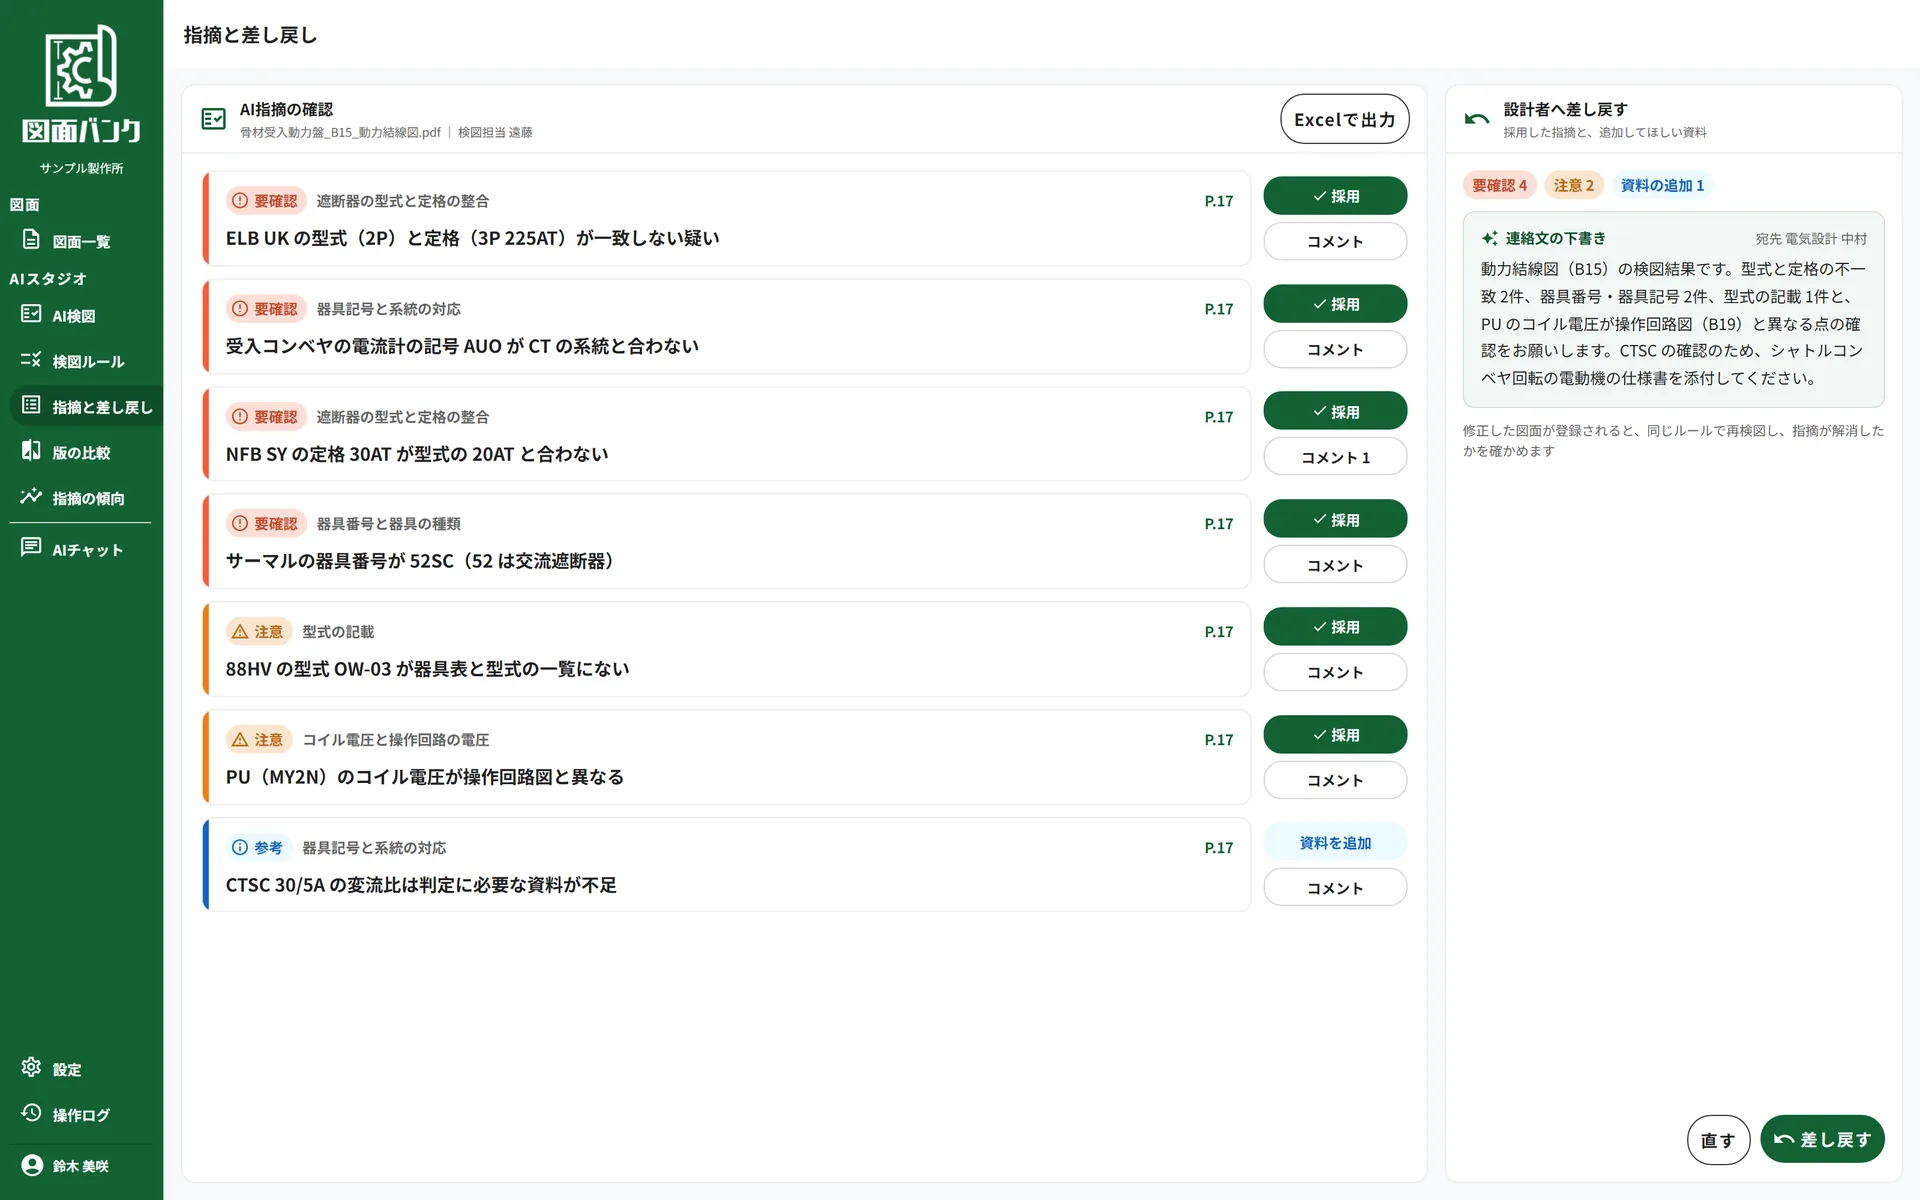Open コメント for the 受入コンベヤ finding

click(x=1335, y=349)
